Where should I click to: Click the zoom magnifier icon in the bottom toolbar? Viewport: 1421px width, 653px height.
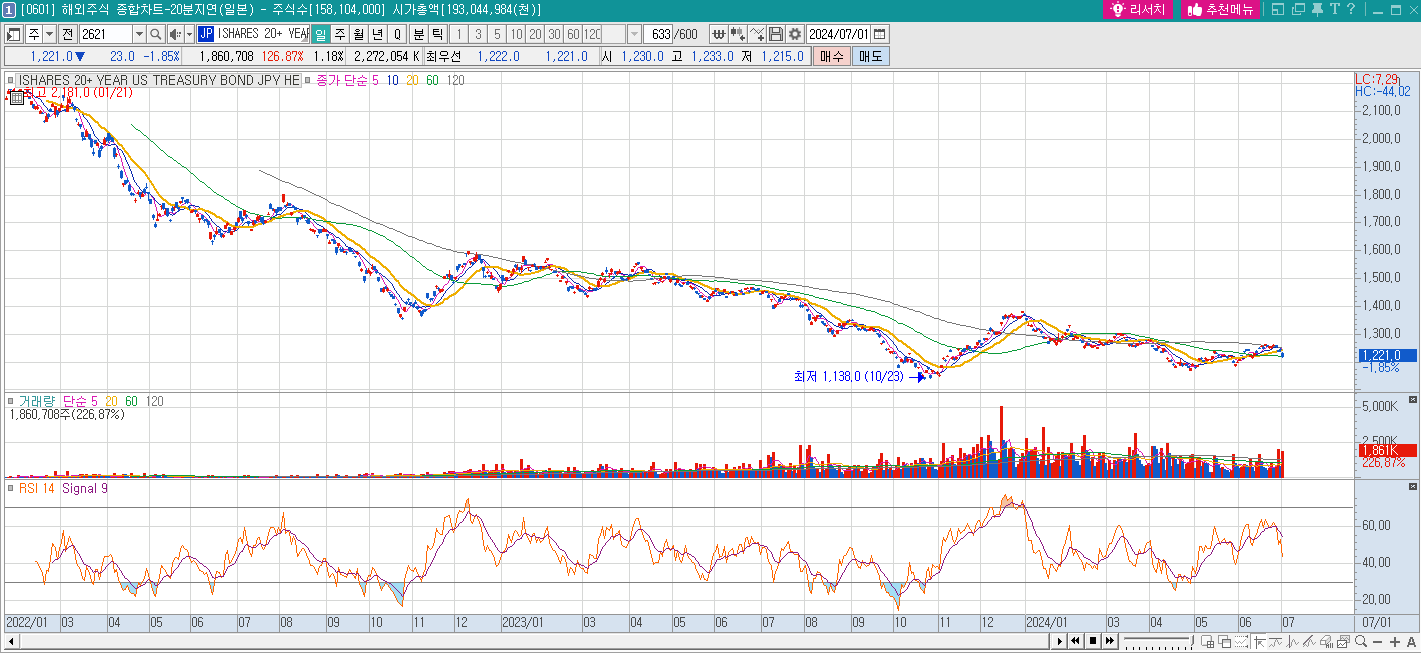pyautogui.click(x=1361, y=642)
